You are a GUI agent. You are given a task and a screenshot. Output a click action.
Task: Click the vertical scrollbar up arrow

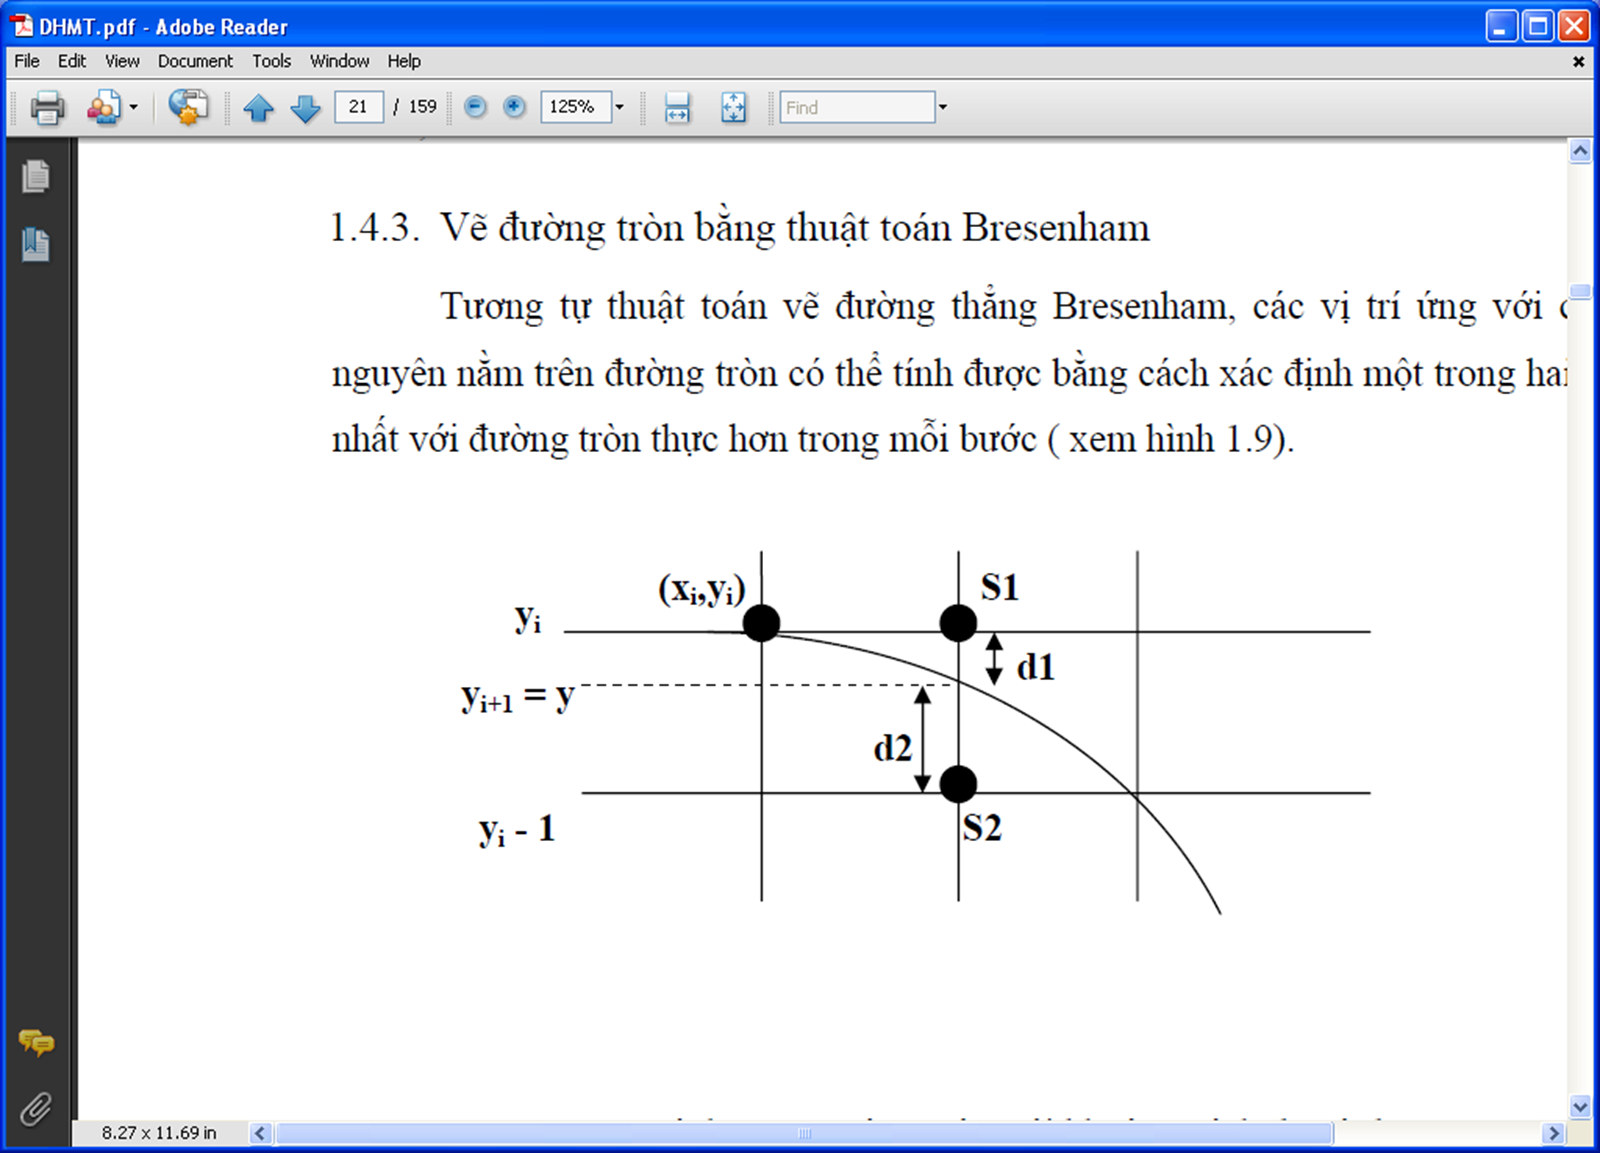pyautogui.click(x=1580, y=151)
